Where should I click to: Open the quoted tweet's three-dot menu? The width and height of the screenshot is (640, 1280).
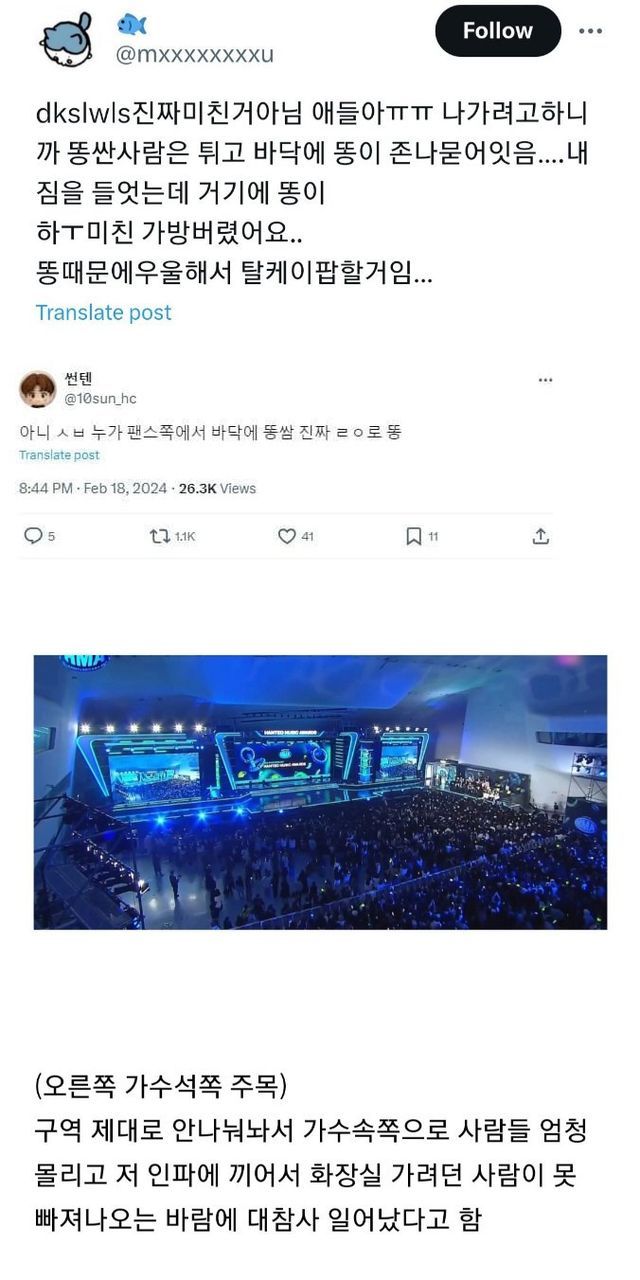pyautogui.click(x=545, y=380)
